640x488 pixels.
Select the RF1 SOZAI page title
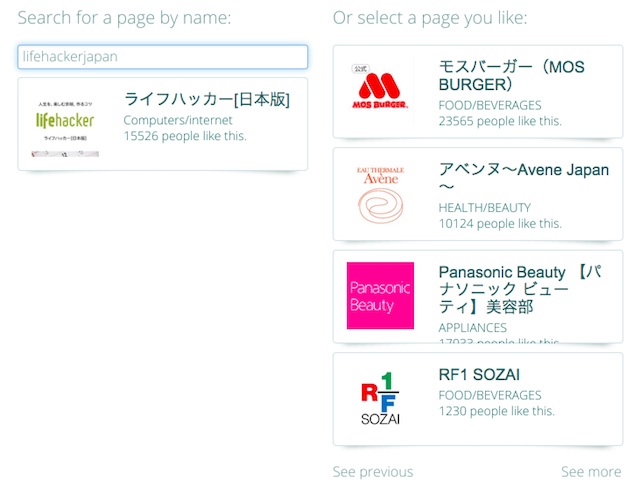pos(479,375)
